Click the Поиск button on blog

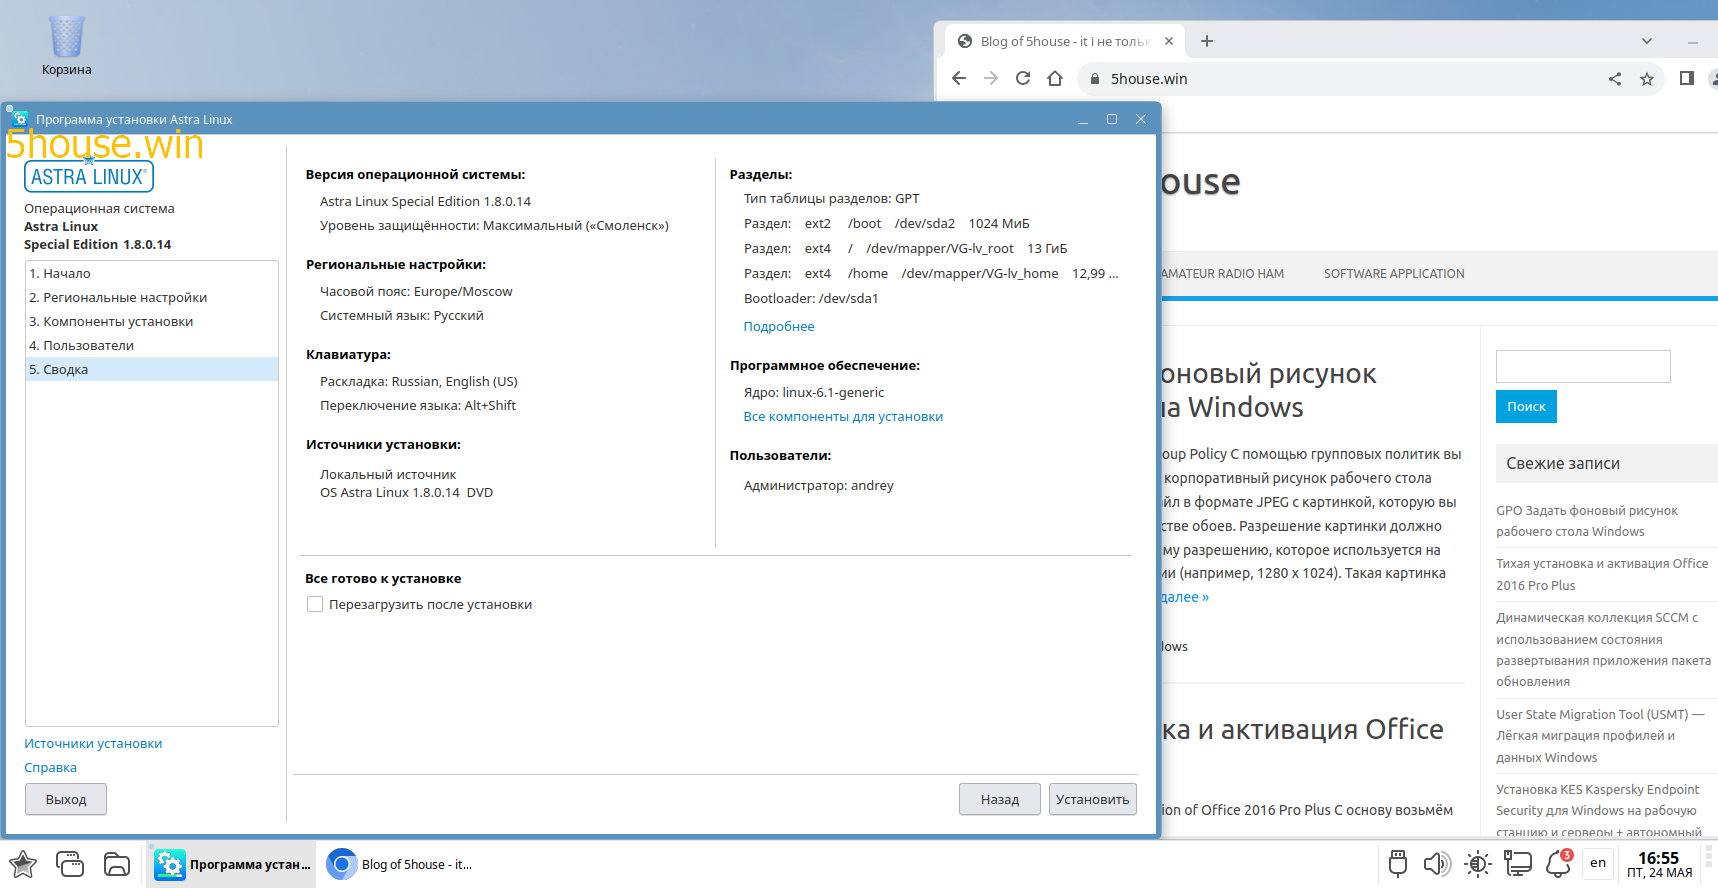click(1526, 406)
